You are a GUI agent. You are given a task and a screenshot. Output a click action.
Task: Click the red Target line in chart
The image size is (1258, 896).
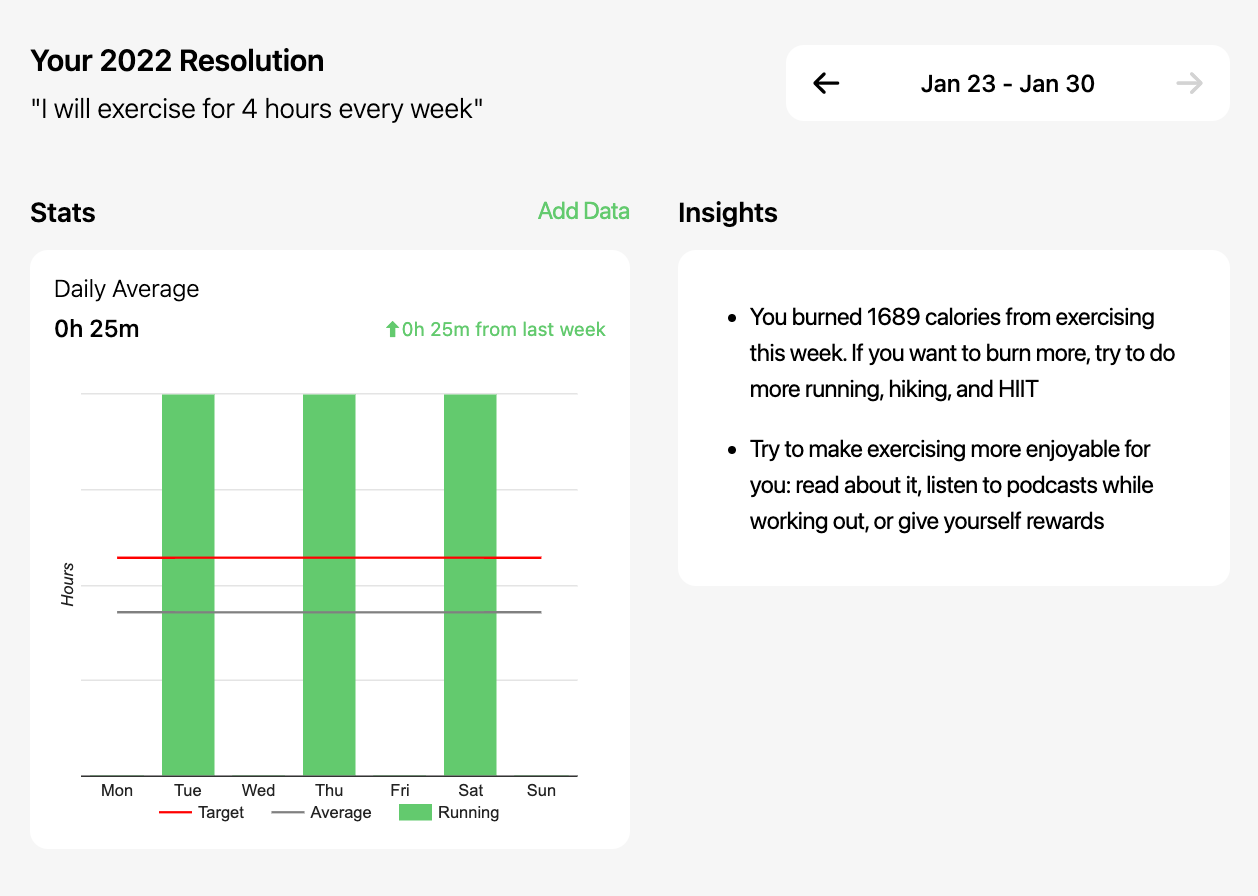(x=260, y=557)
